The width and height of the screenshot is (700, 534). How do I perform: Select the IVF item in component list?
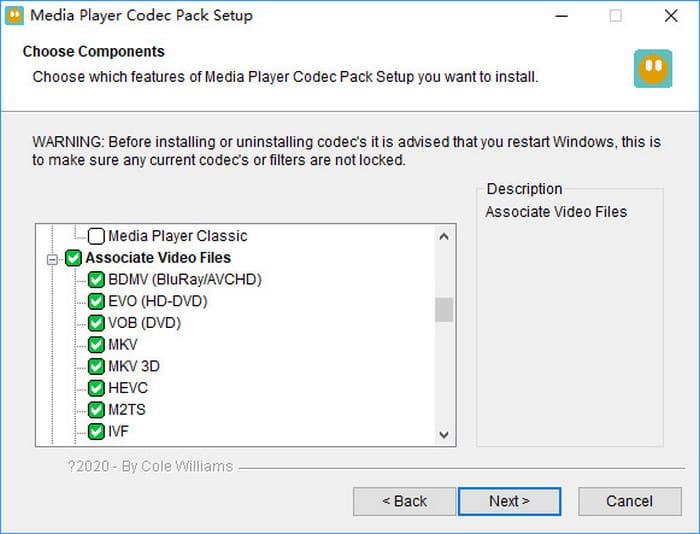[x=118, y=432]
